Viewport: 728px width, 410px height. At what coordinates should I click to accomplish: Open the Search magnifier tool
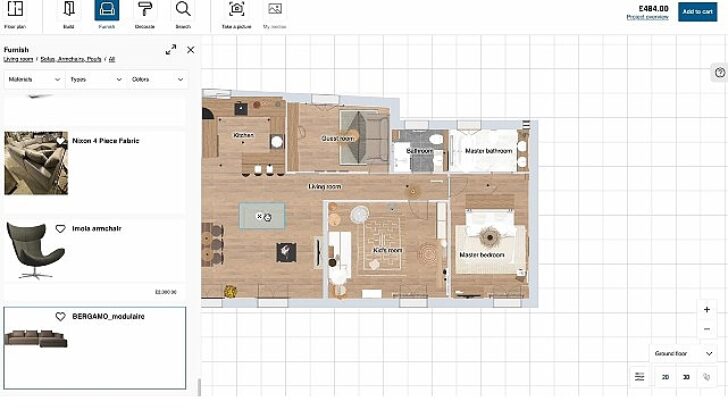click(183, 11)
